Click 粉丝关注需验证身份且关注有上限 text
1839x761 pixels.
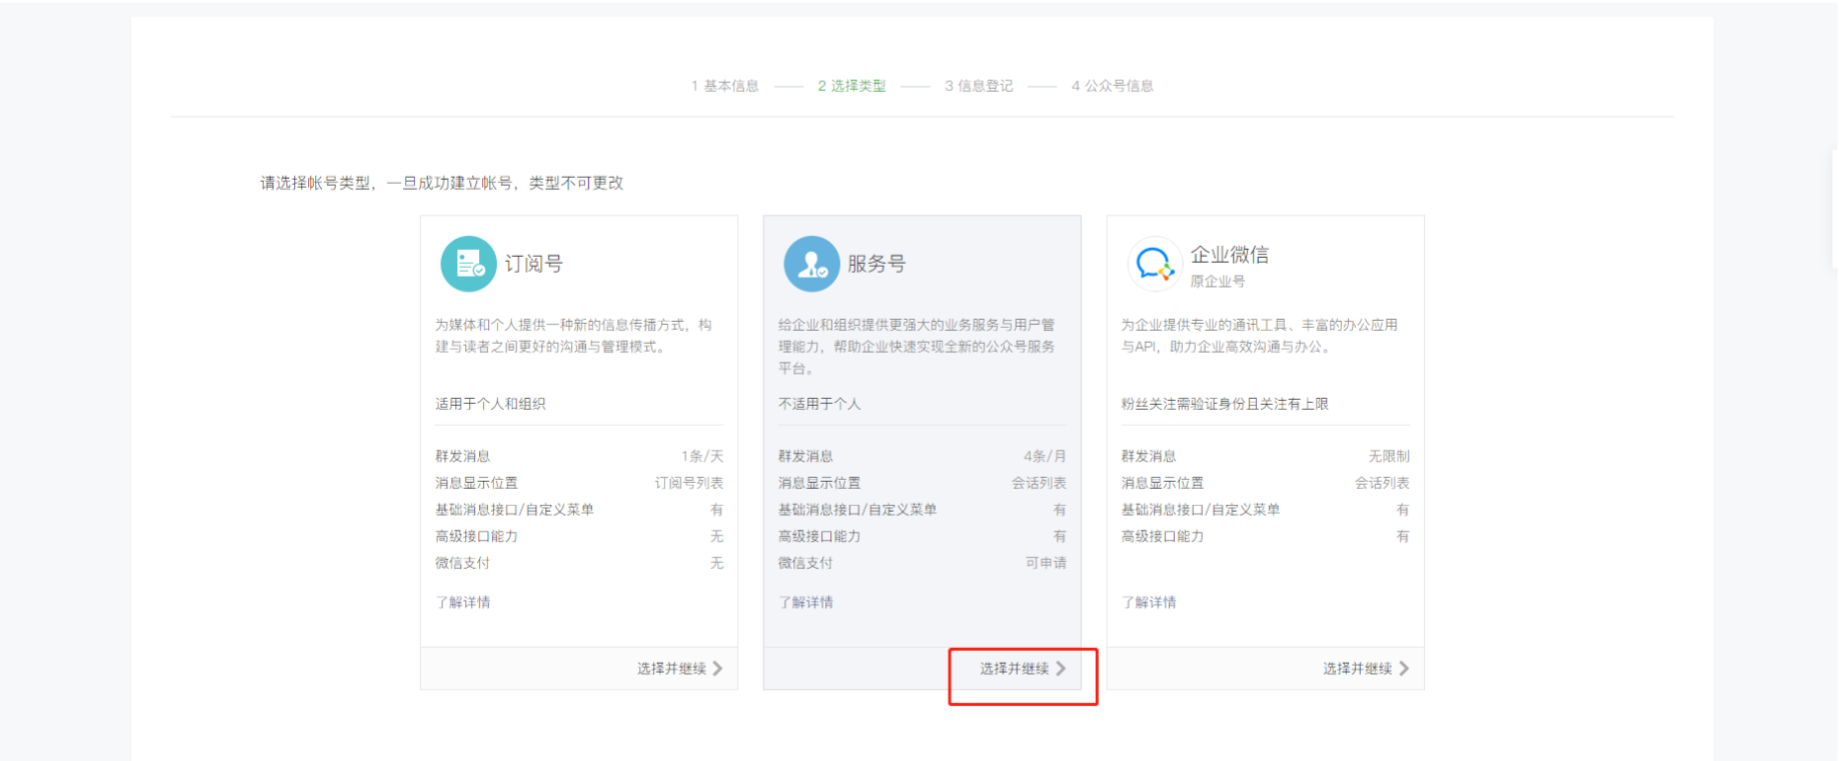tap(1225, 404)
